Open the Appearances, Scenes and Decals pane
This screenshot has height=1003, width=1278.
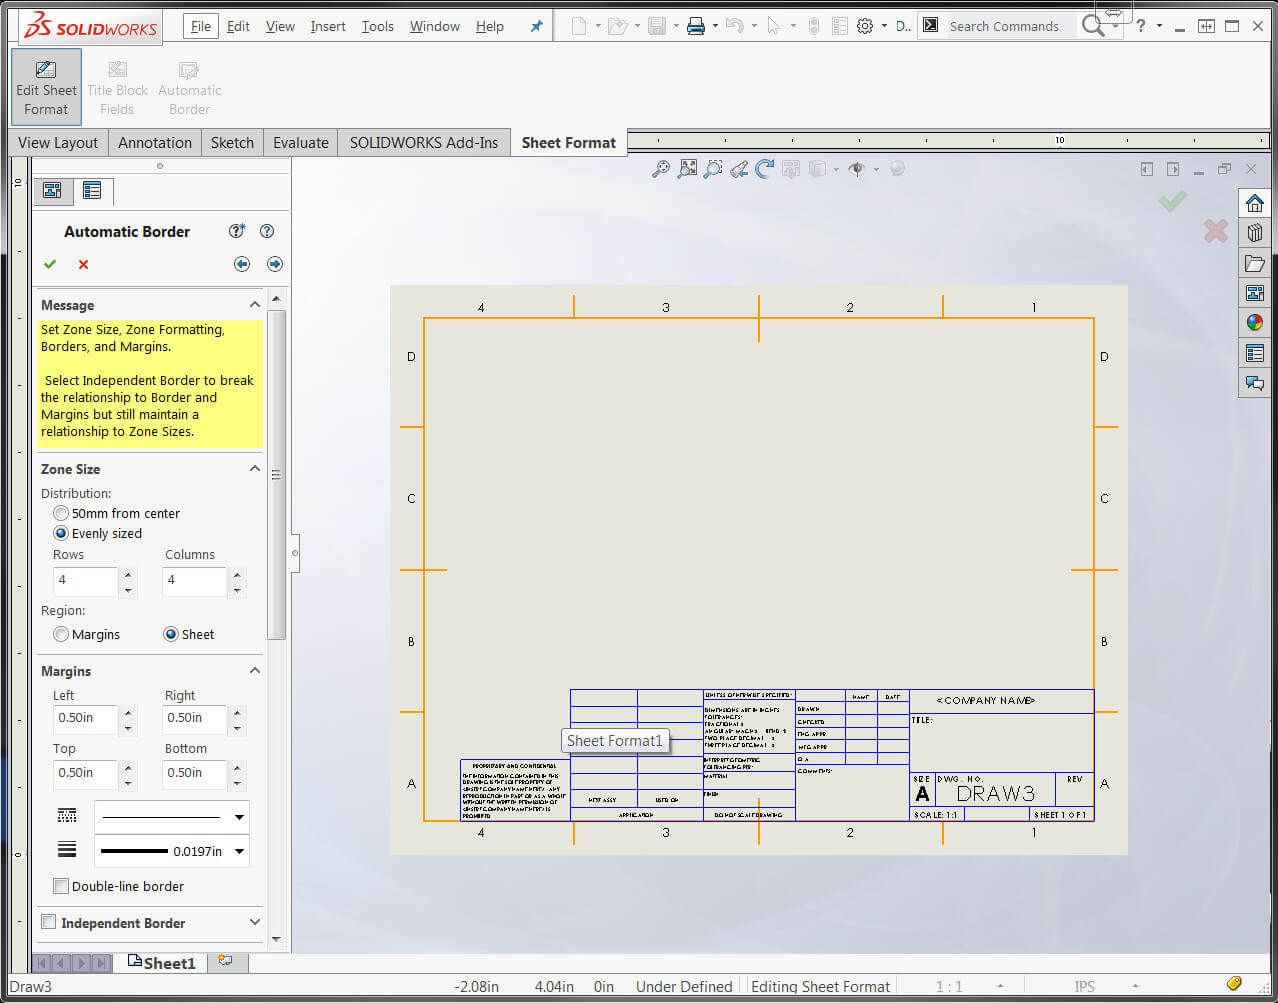[1255, 322]
